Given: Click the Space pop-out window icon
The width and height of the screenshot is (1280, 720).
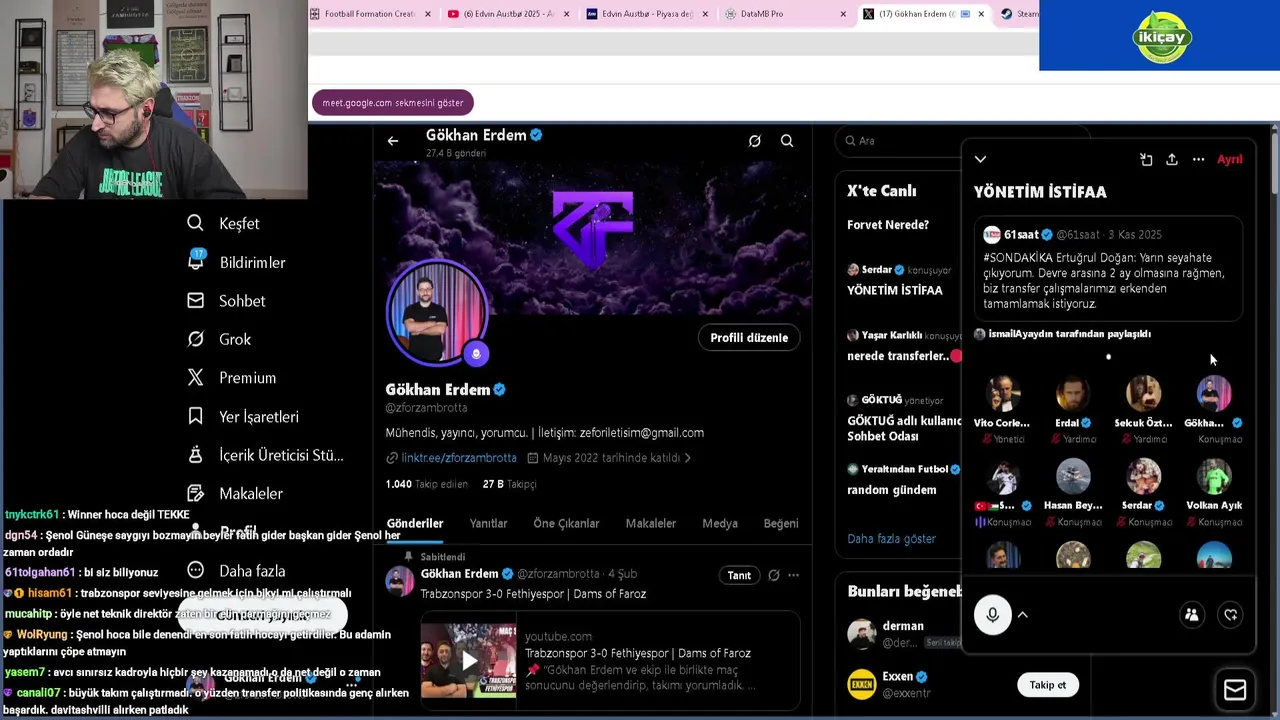Looking at the screenshot, I should (1146, 159).
